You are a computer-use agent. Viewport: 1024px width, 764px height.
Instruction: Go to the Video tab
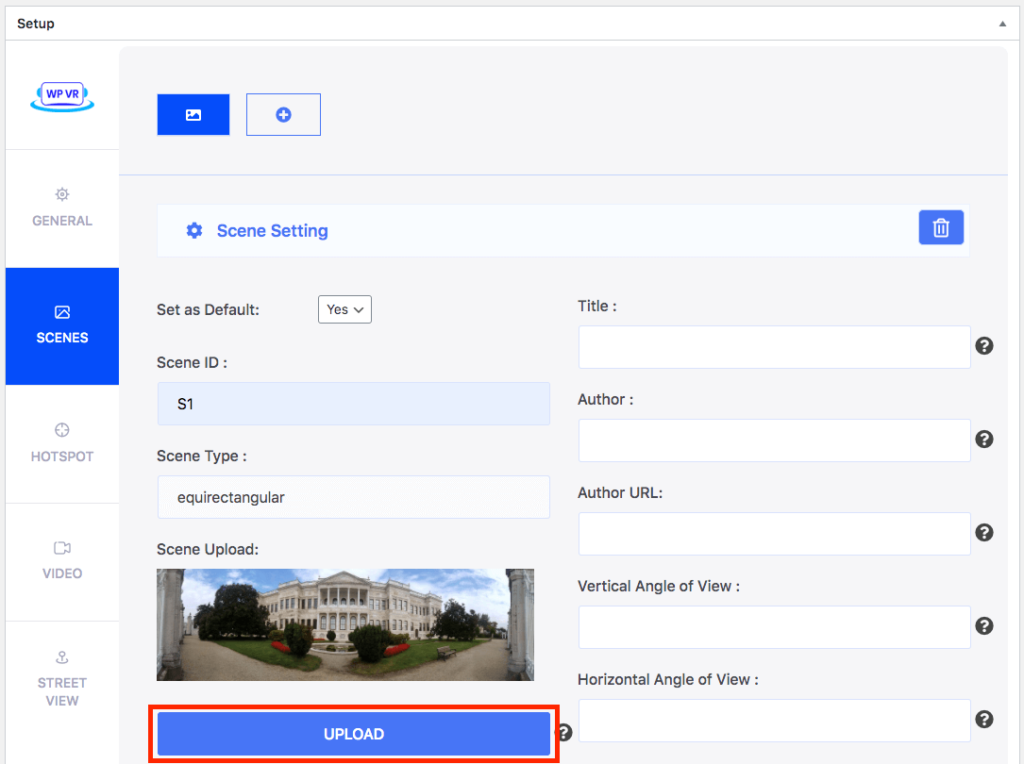click(62, 561)
